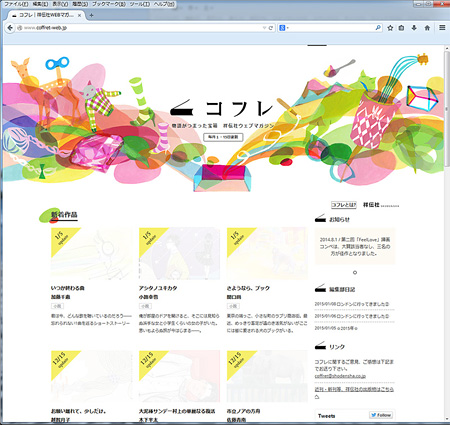This screenshot has height=425, width=450.
Task: Open the 市立ノアの方舟 thumbnail
Action: click(267, 376)
